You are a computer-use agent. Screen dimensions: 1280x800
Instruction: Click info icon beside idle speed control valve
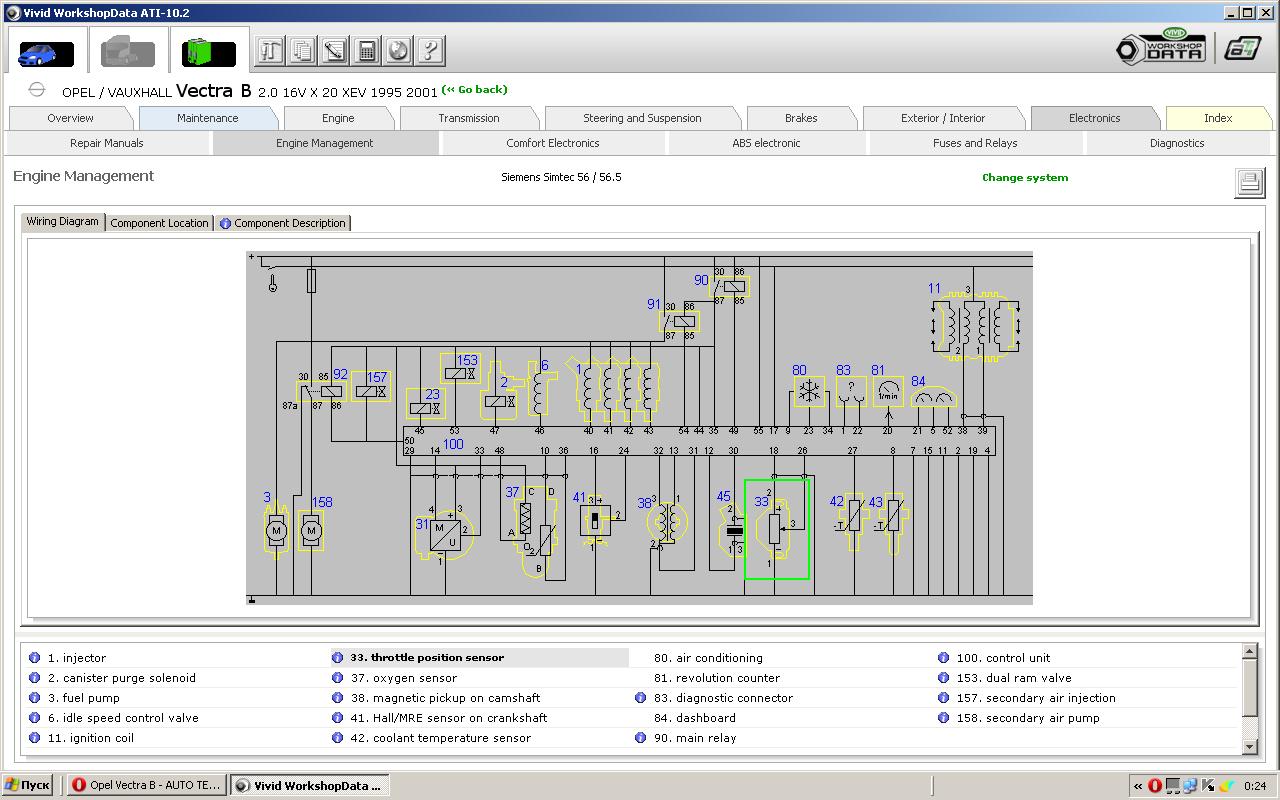click(x=35, y=718)
